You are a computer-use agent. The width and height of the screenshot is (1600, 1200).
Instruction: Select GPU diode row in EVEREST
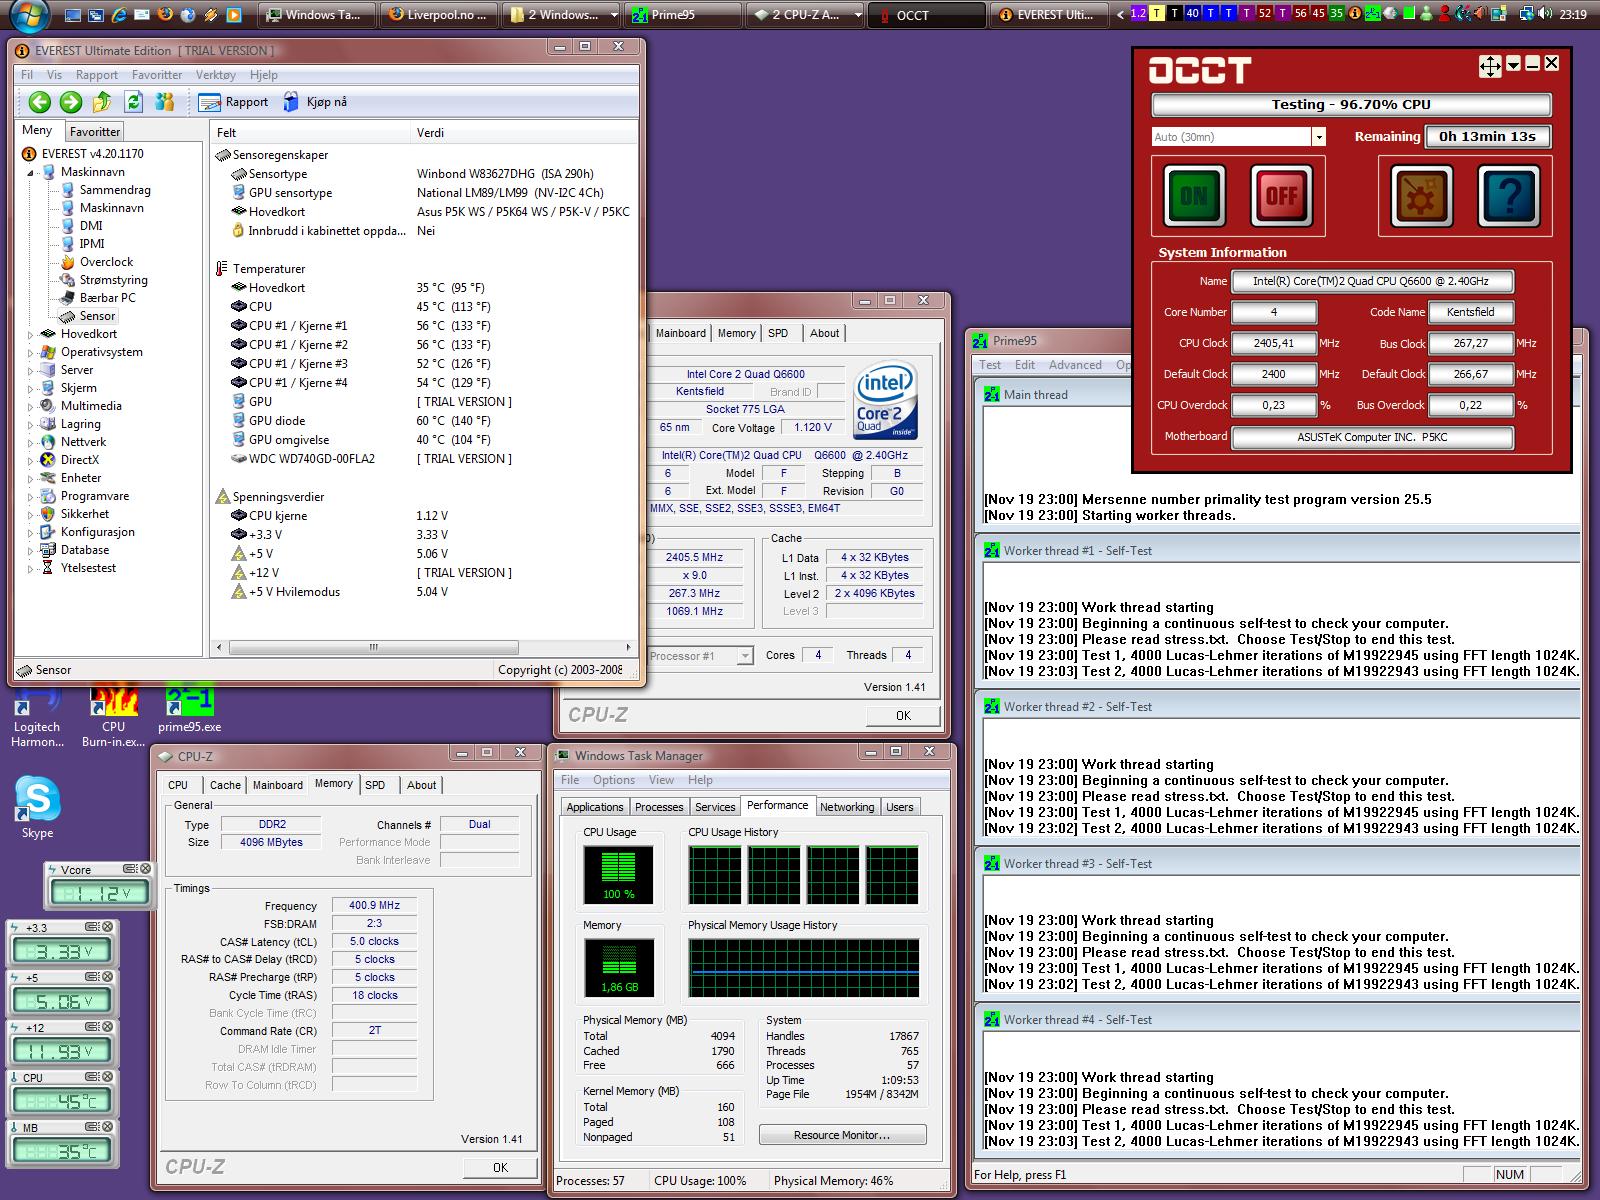click(x=423, y=421)
